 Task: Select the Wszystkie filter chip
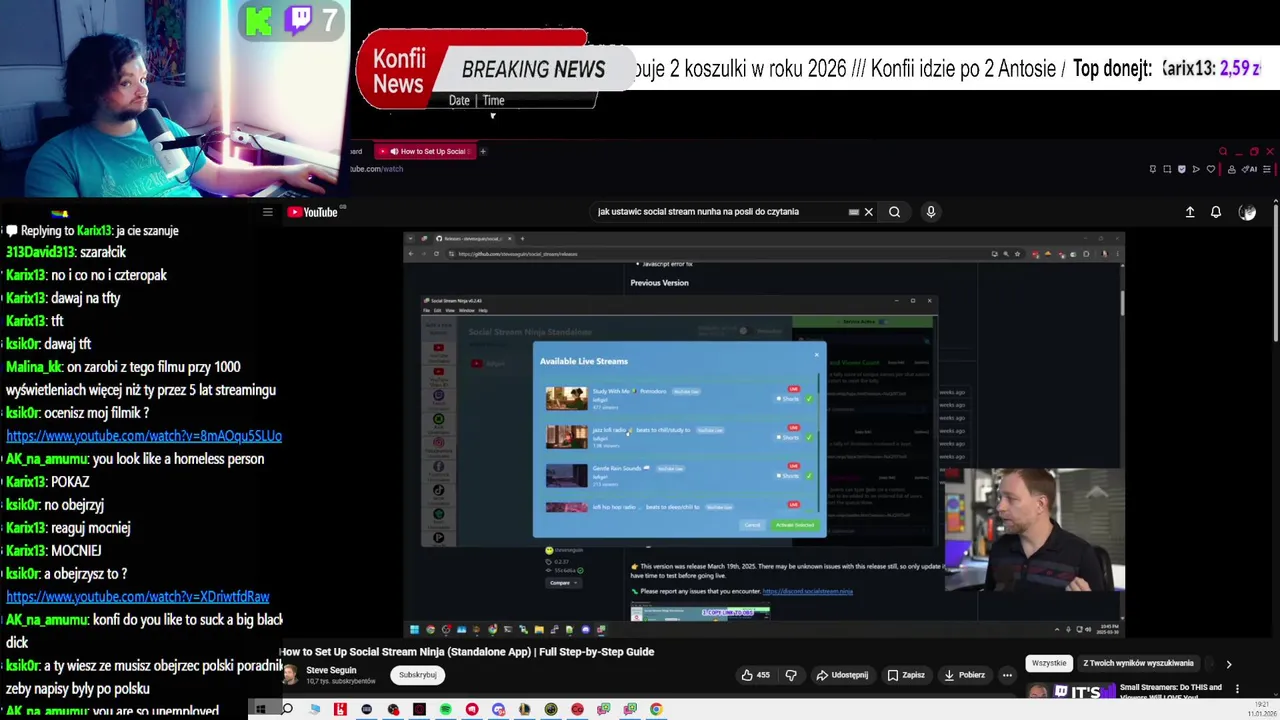point(1049,663)
